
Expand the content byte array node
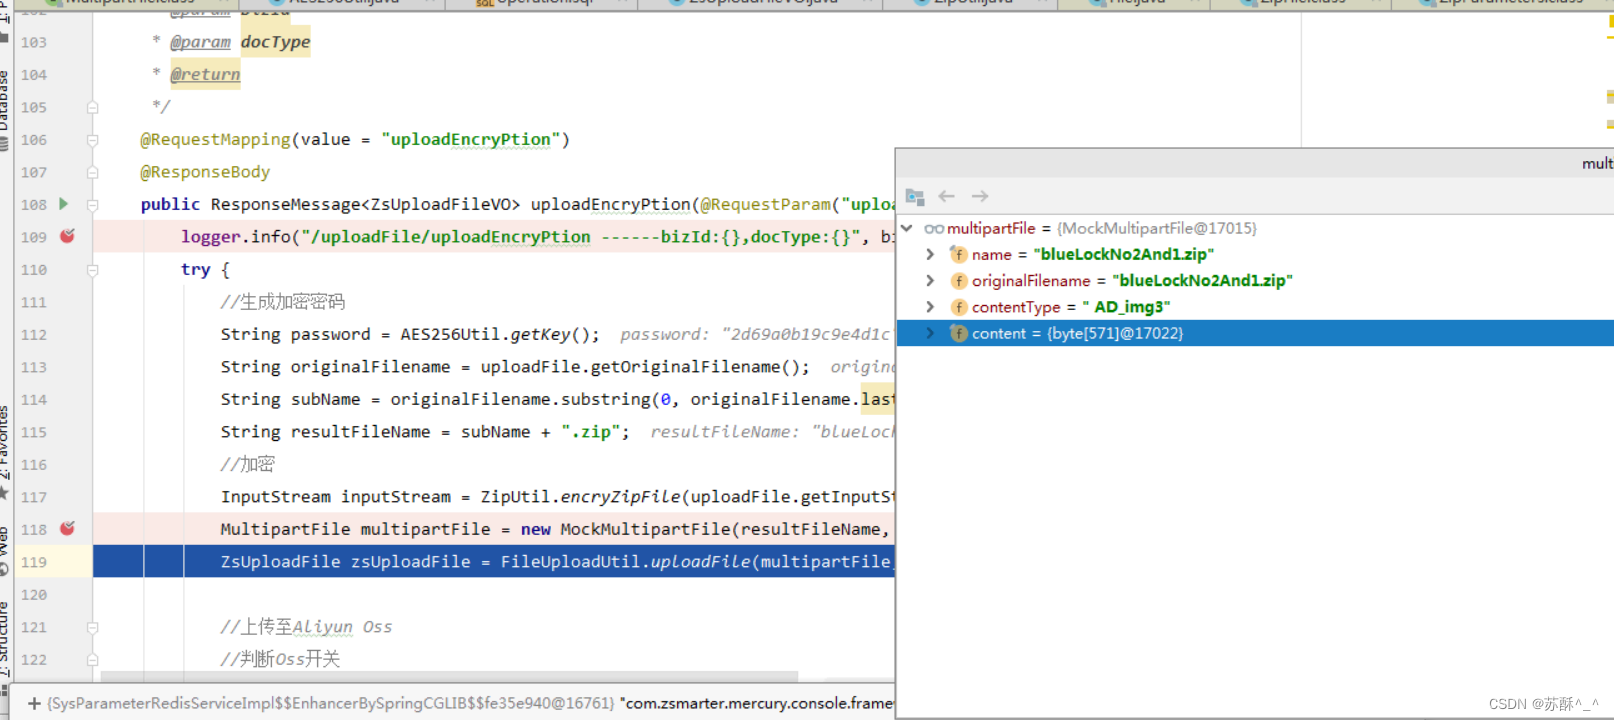(x=930, y=333)
